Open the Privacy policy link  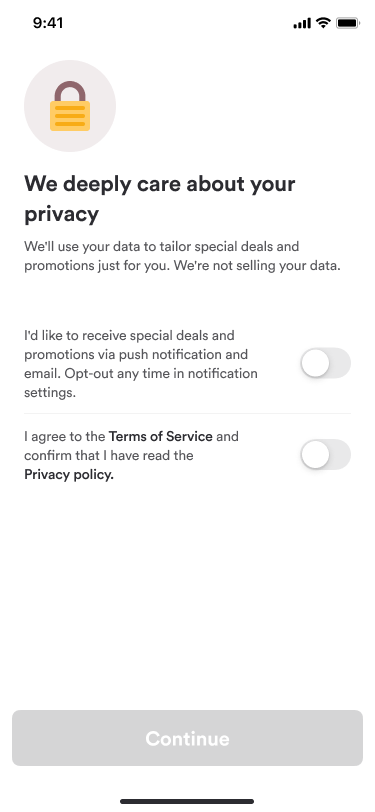tap(69, 475)
